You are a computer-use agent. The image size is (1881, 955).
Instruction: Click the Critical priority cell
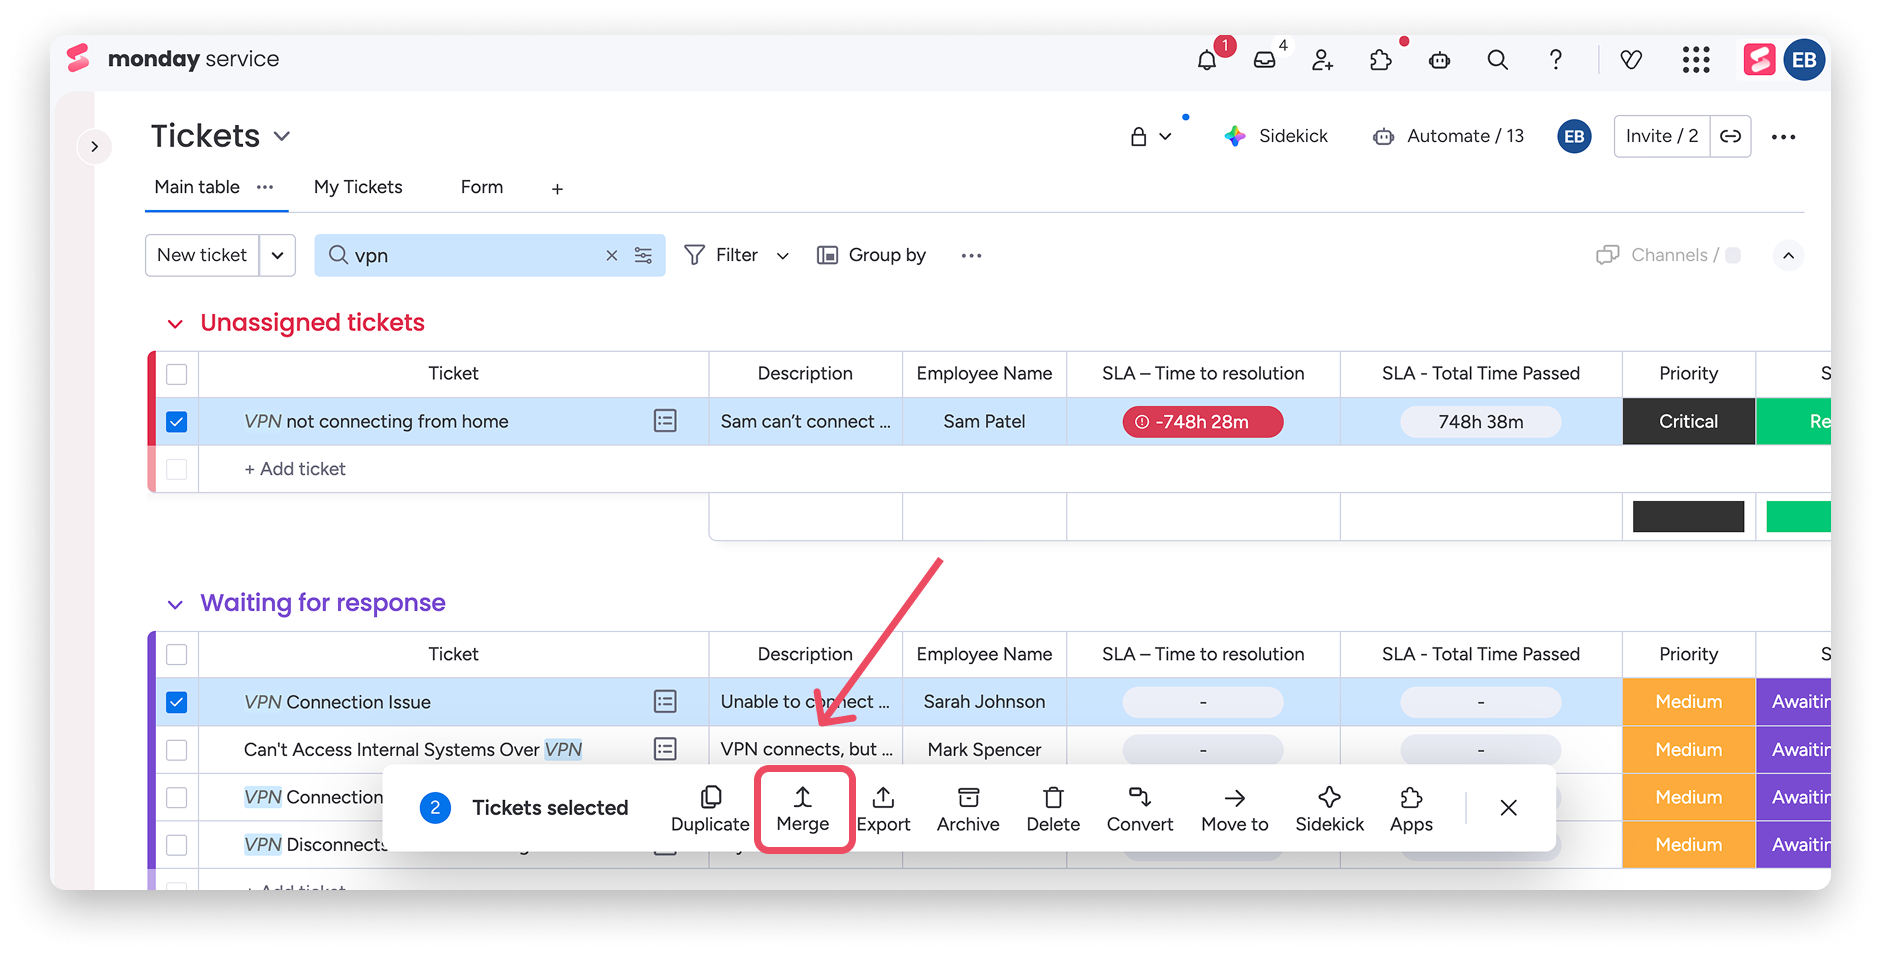(1689, 421)
